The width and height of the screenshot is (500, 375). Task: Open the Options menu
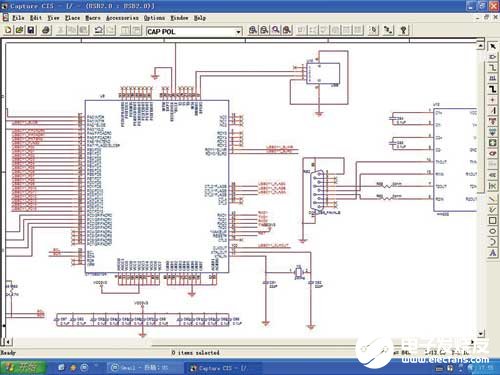pyautogui.click(x=154, y=18)
